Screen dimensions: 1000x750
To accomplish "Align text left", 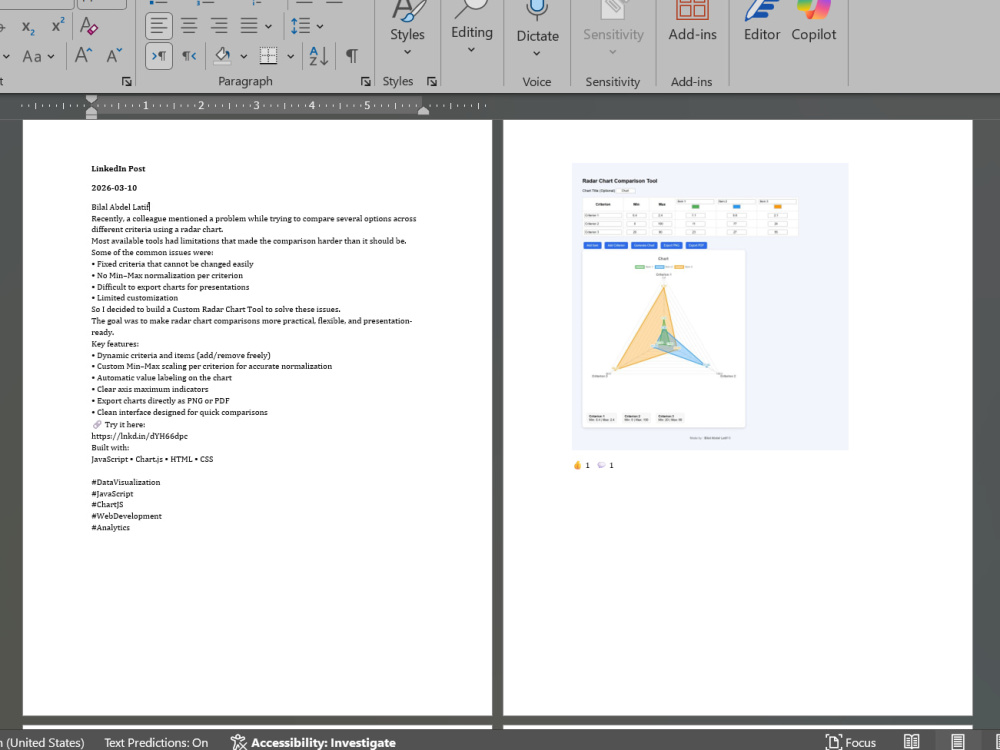I will coord(159,26).
